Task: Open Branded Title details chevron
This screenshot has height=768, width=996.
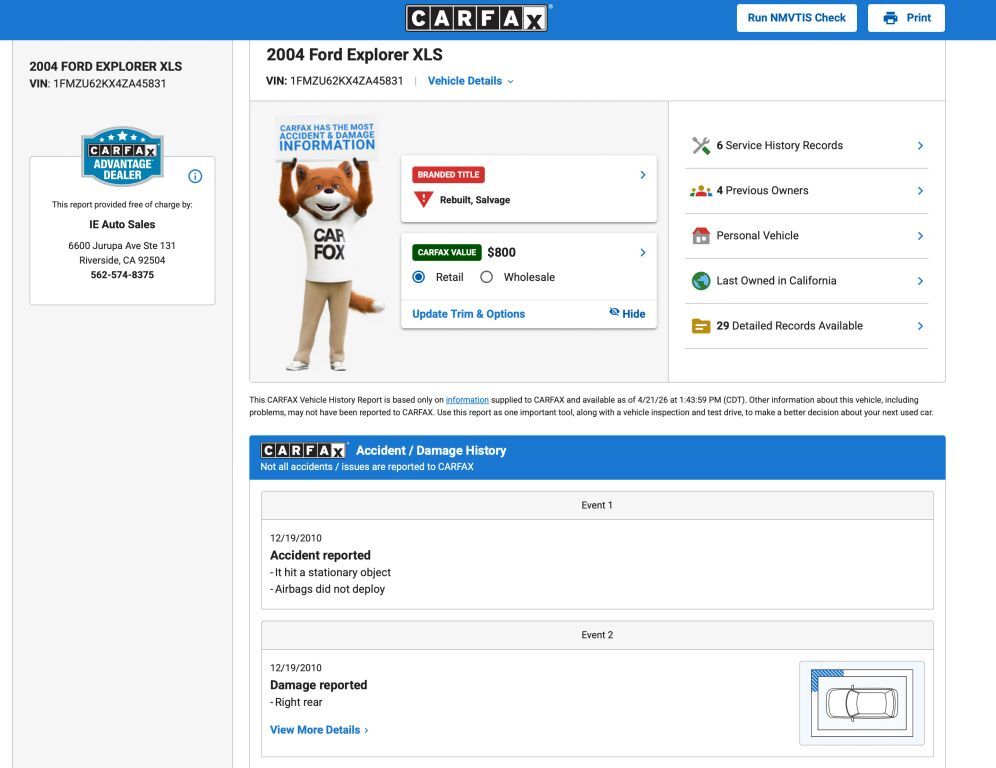Action: [642, 175]
